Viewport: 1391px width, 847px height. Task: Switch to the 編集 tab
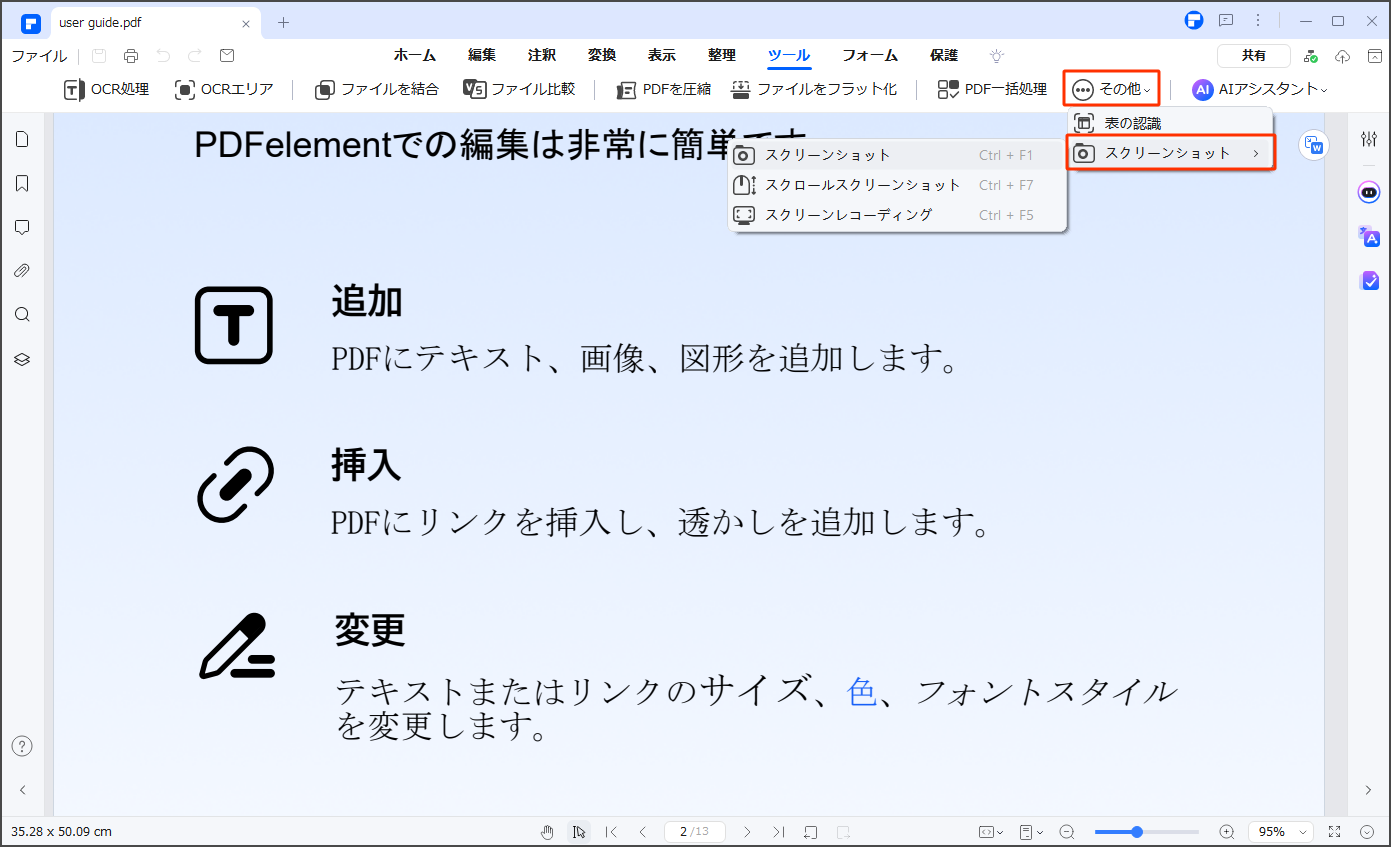pyautogui.click(x=482, y=56)
